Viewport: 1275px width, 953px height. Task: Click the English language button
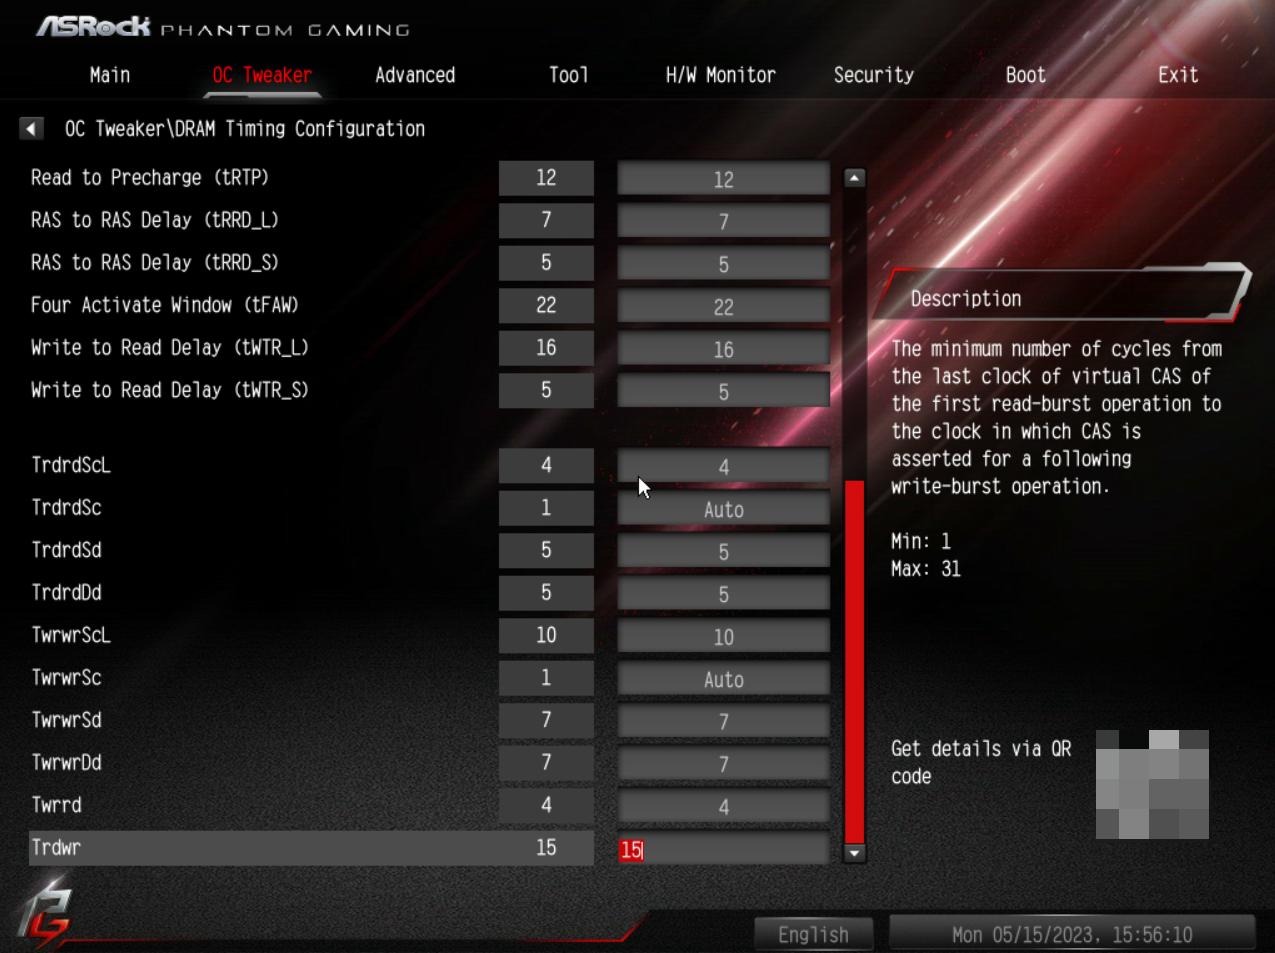point(813,934)
